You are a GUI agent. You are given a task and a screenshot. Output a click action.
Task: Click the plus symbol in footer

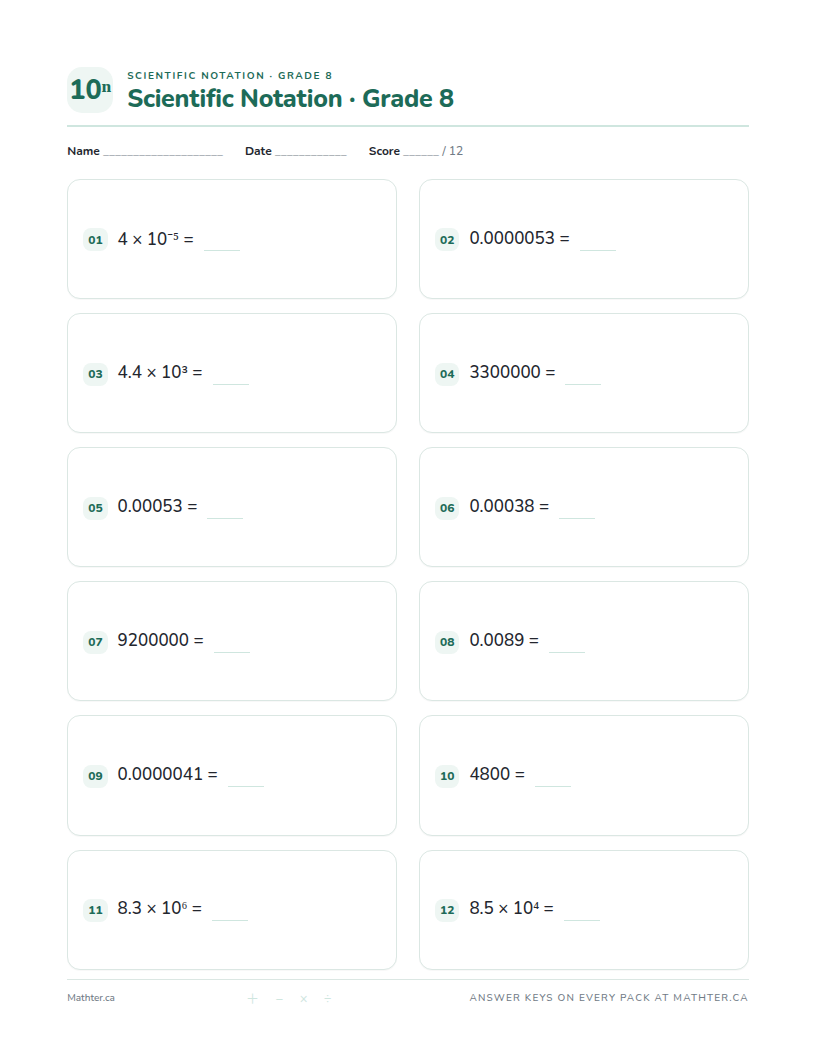252,998
